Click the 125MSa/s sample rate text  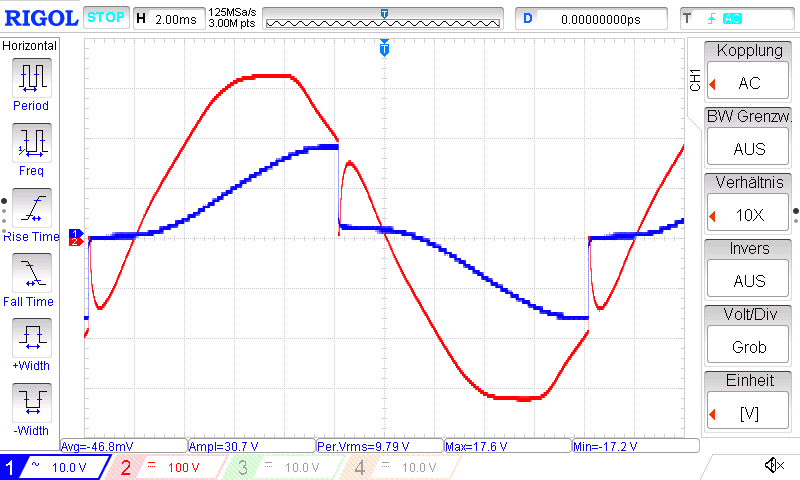coord(232,13)
